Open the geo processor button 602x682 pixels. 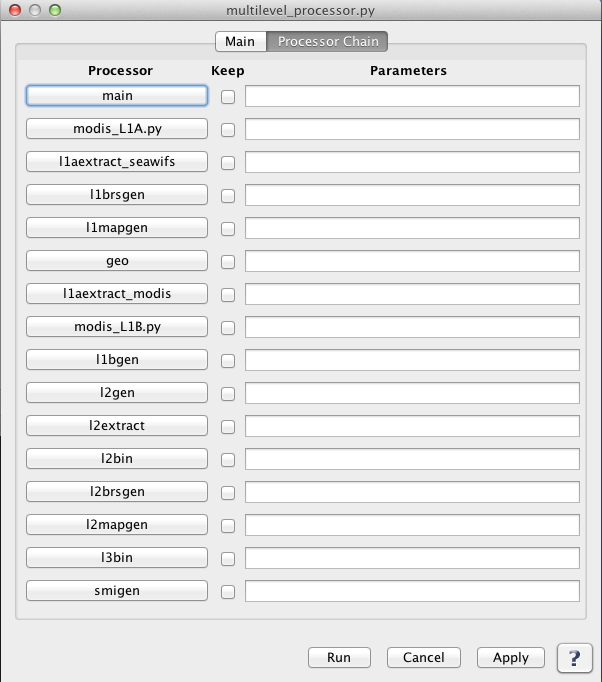(x=117, y=261)
